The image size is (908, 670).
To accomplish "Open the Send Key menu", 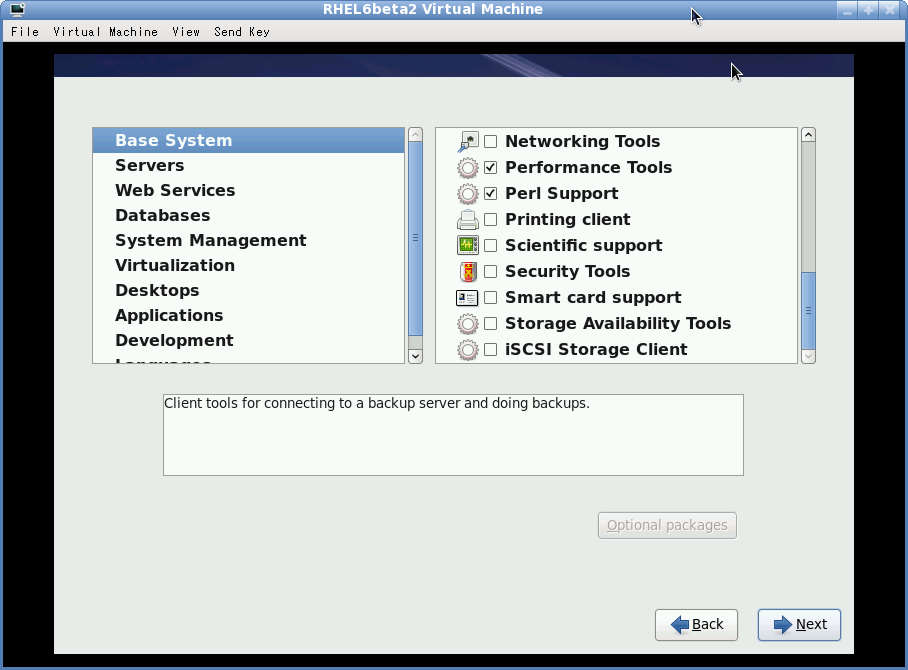I will click(x=242, y=32).
